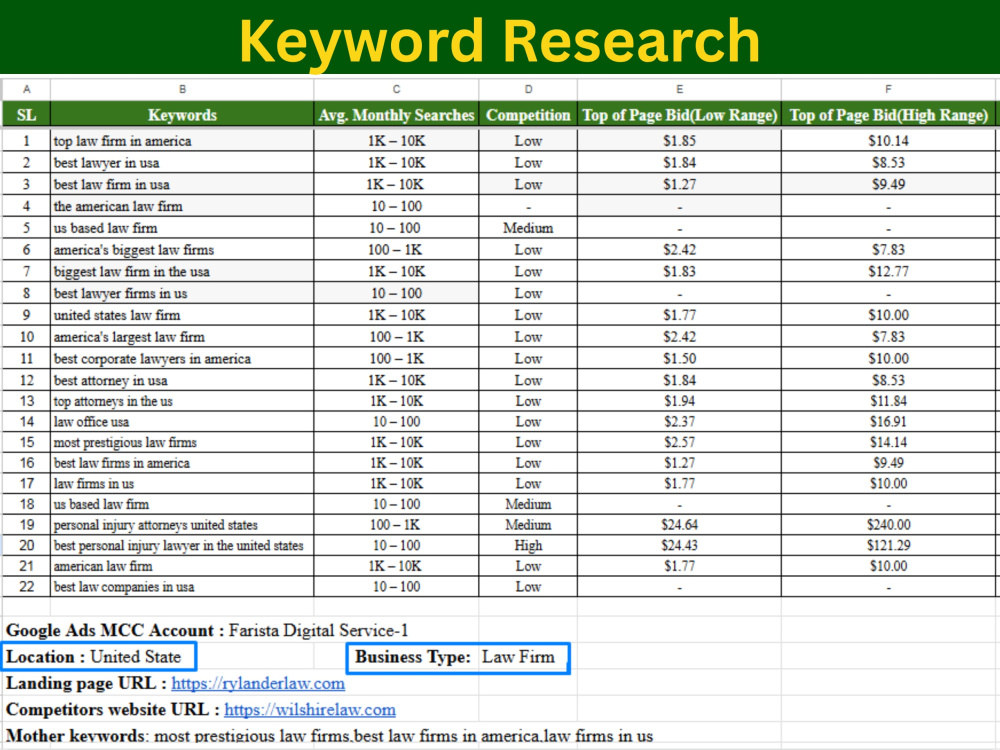The height and width of the screenshot is (750, 1000).
Task: Select cell 'best personal injury lawyer in the united states'
Action: [x=182, y=545]
